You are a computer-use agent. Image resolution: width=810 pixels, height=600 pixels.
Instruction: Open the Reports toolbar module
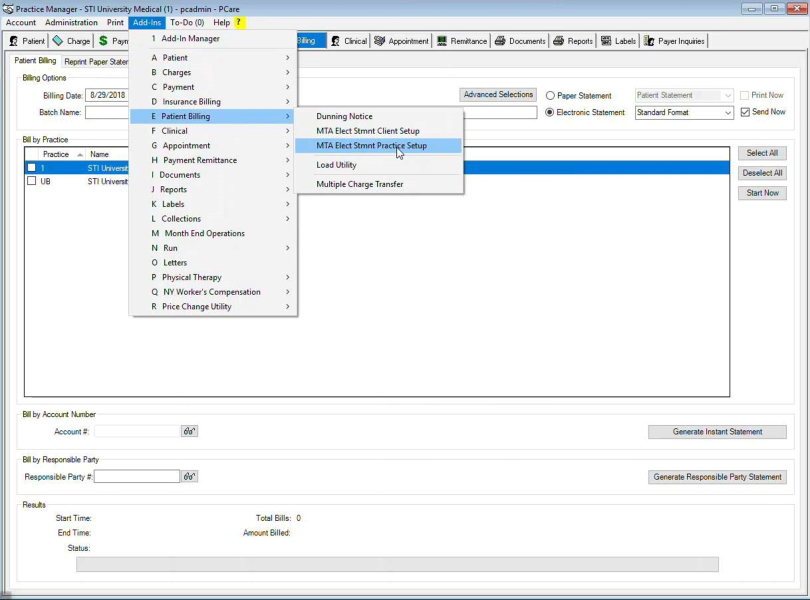[573, 41]
